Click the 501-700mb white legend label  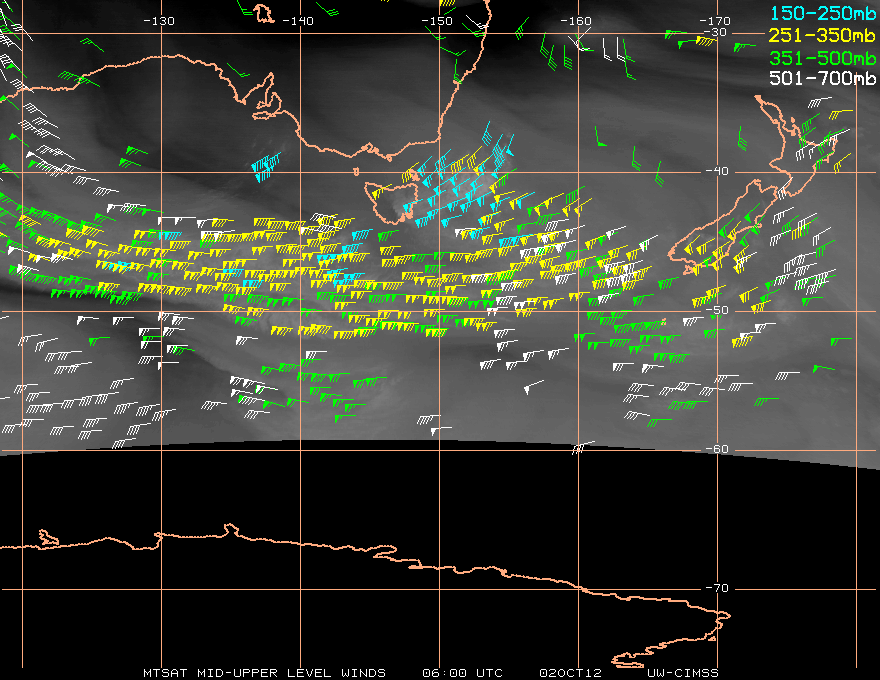click(823, 78)
